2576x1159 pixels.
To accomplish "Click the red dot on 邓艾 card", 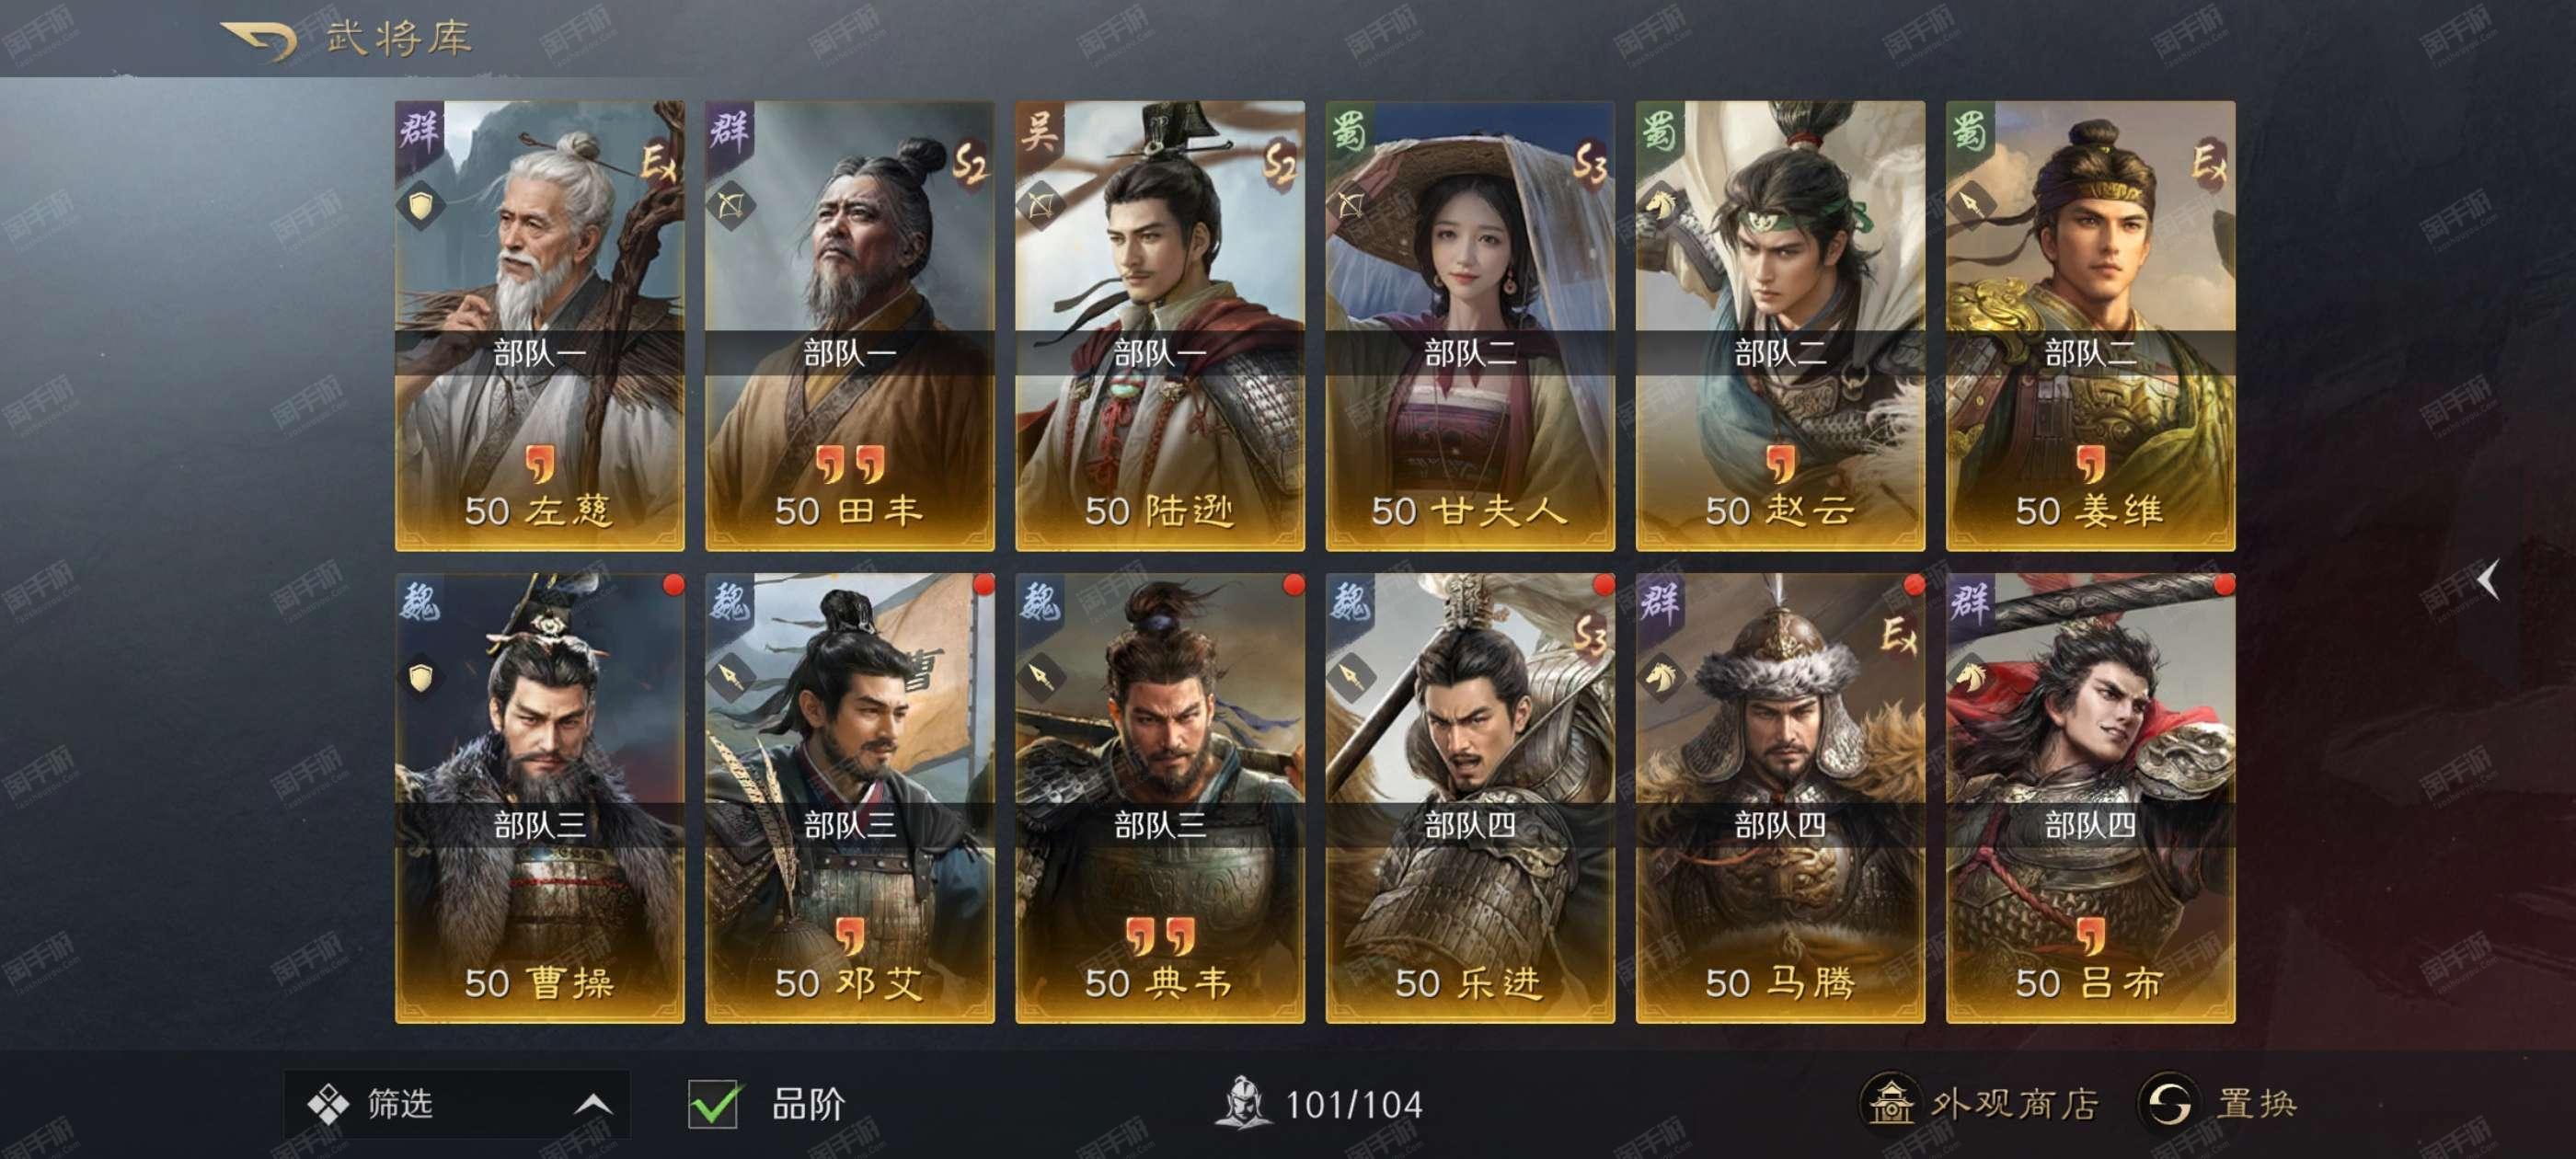I will [x=983, y=584].
